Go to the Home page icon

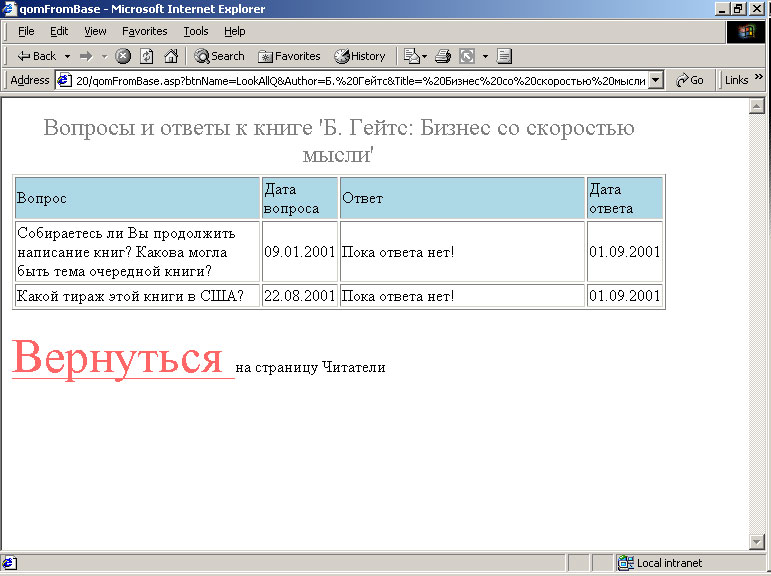(171, 56)
